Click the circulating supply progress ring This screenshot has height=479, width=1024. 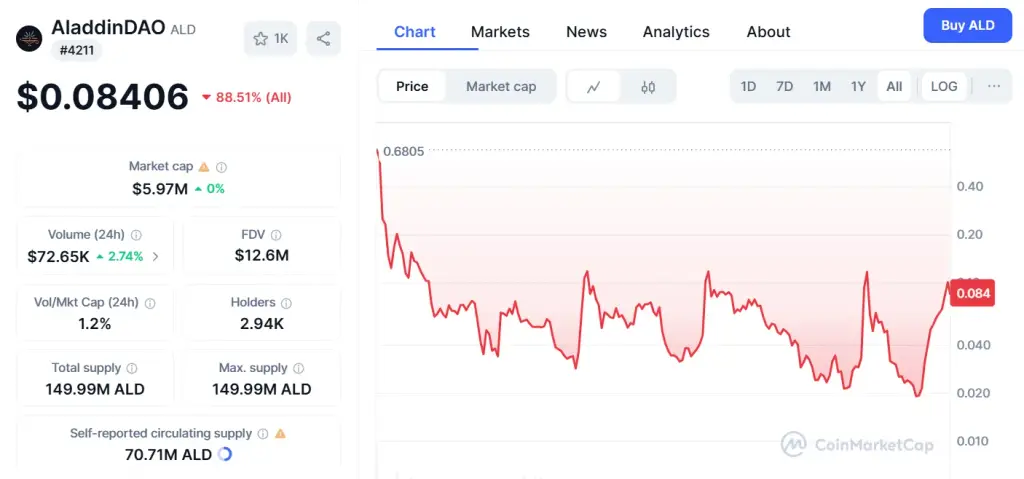point(224,454)
